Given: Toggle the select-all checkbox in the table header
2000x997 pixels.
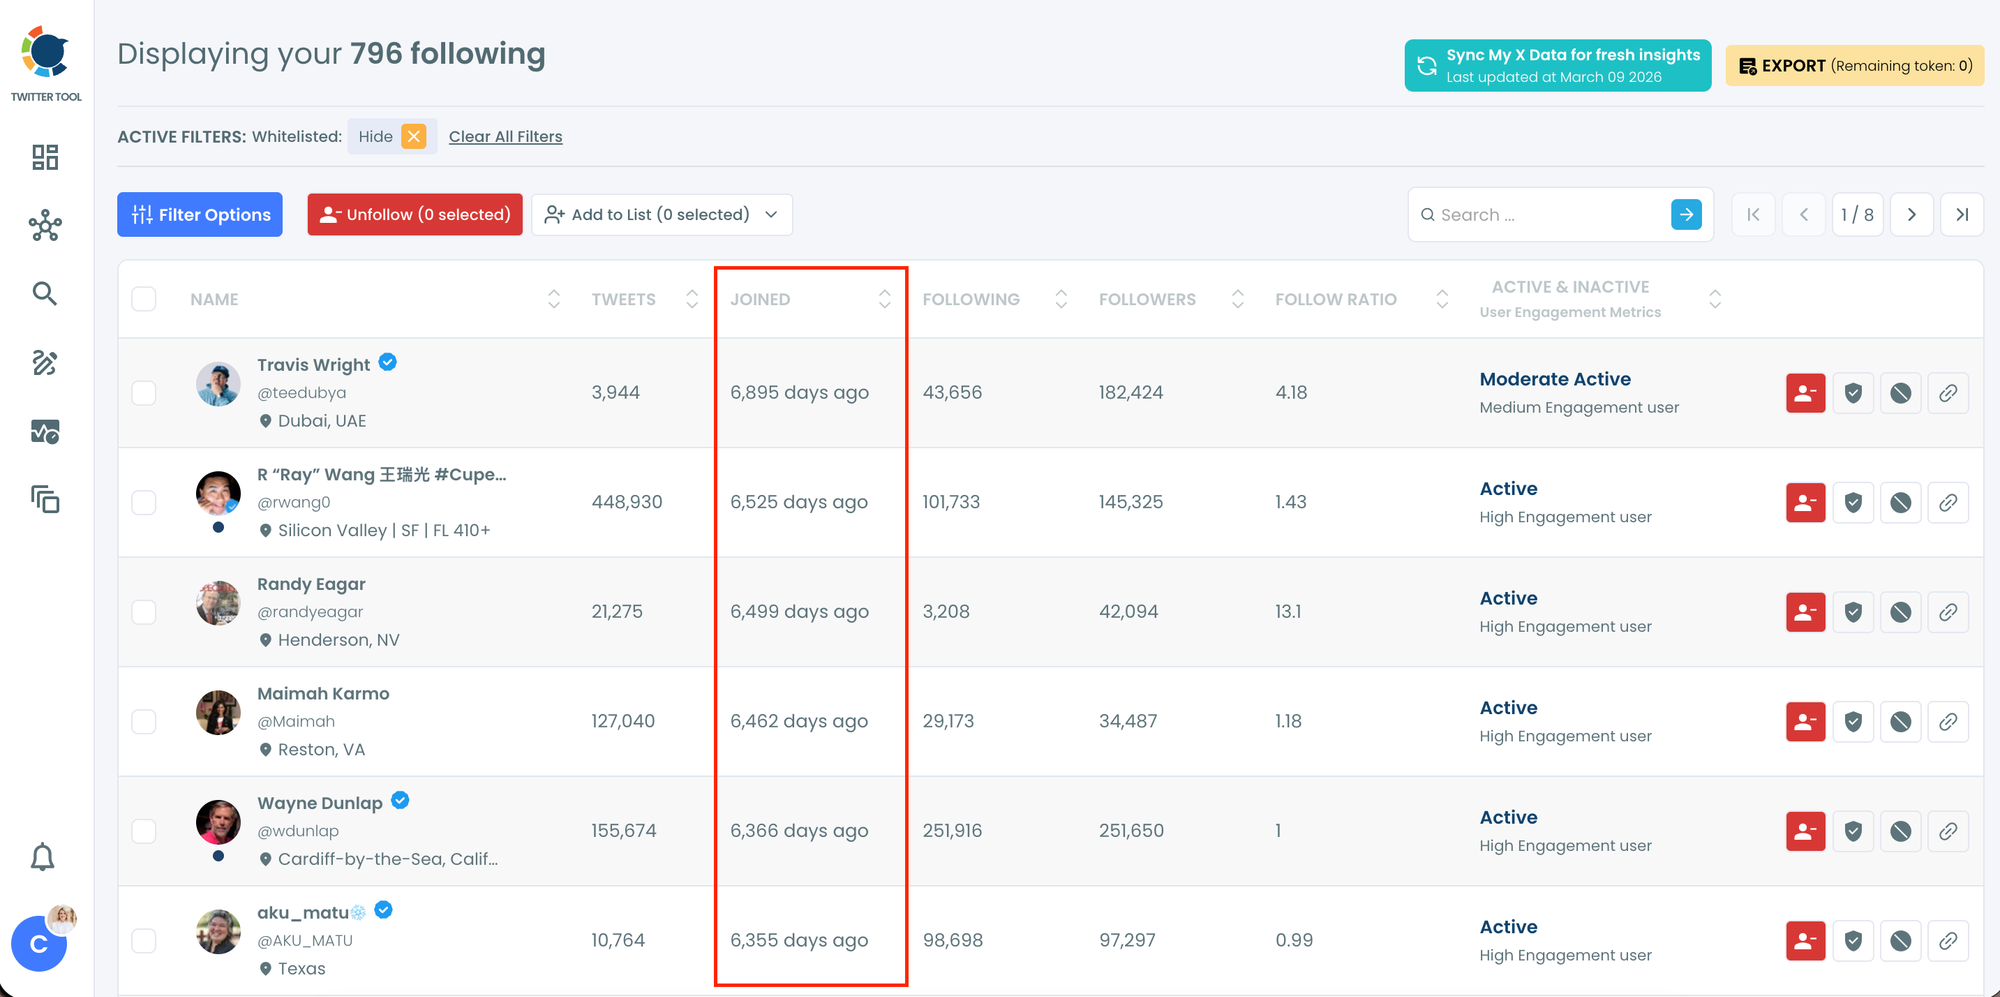Looking at the screenshot, I should (144, 299).
